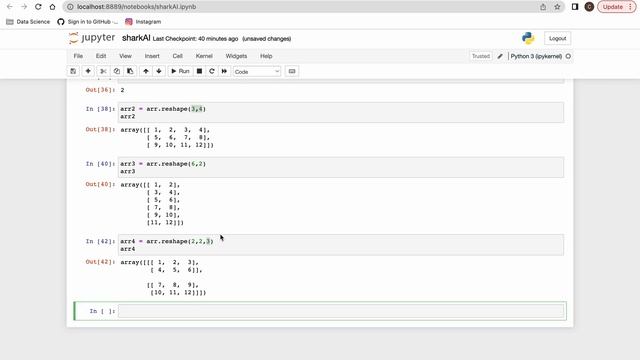The height and width of the screenshot is (360, 640).
Task: Click the Python logo icon
Action: 528,38
